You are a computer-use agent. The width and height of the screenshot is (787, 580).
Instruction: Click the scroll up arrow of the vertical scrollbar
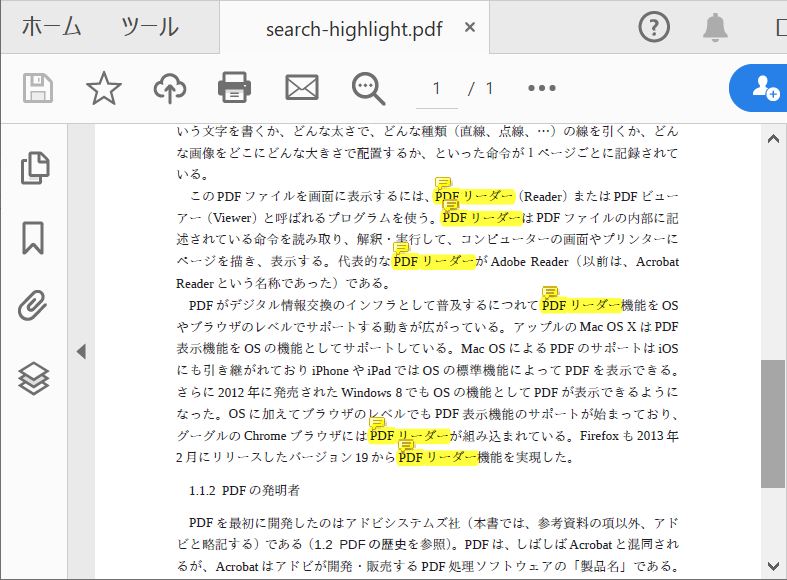click(773, 139)
